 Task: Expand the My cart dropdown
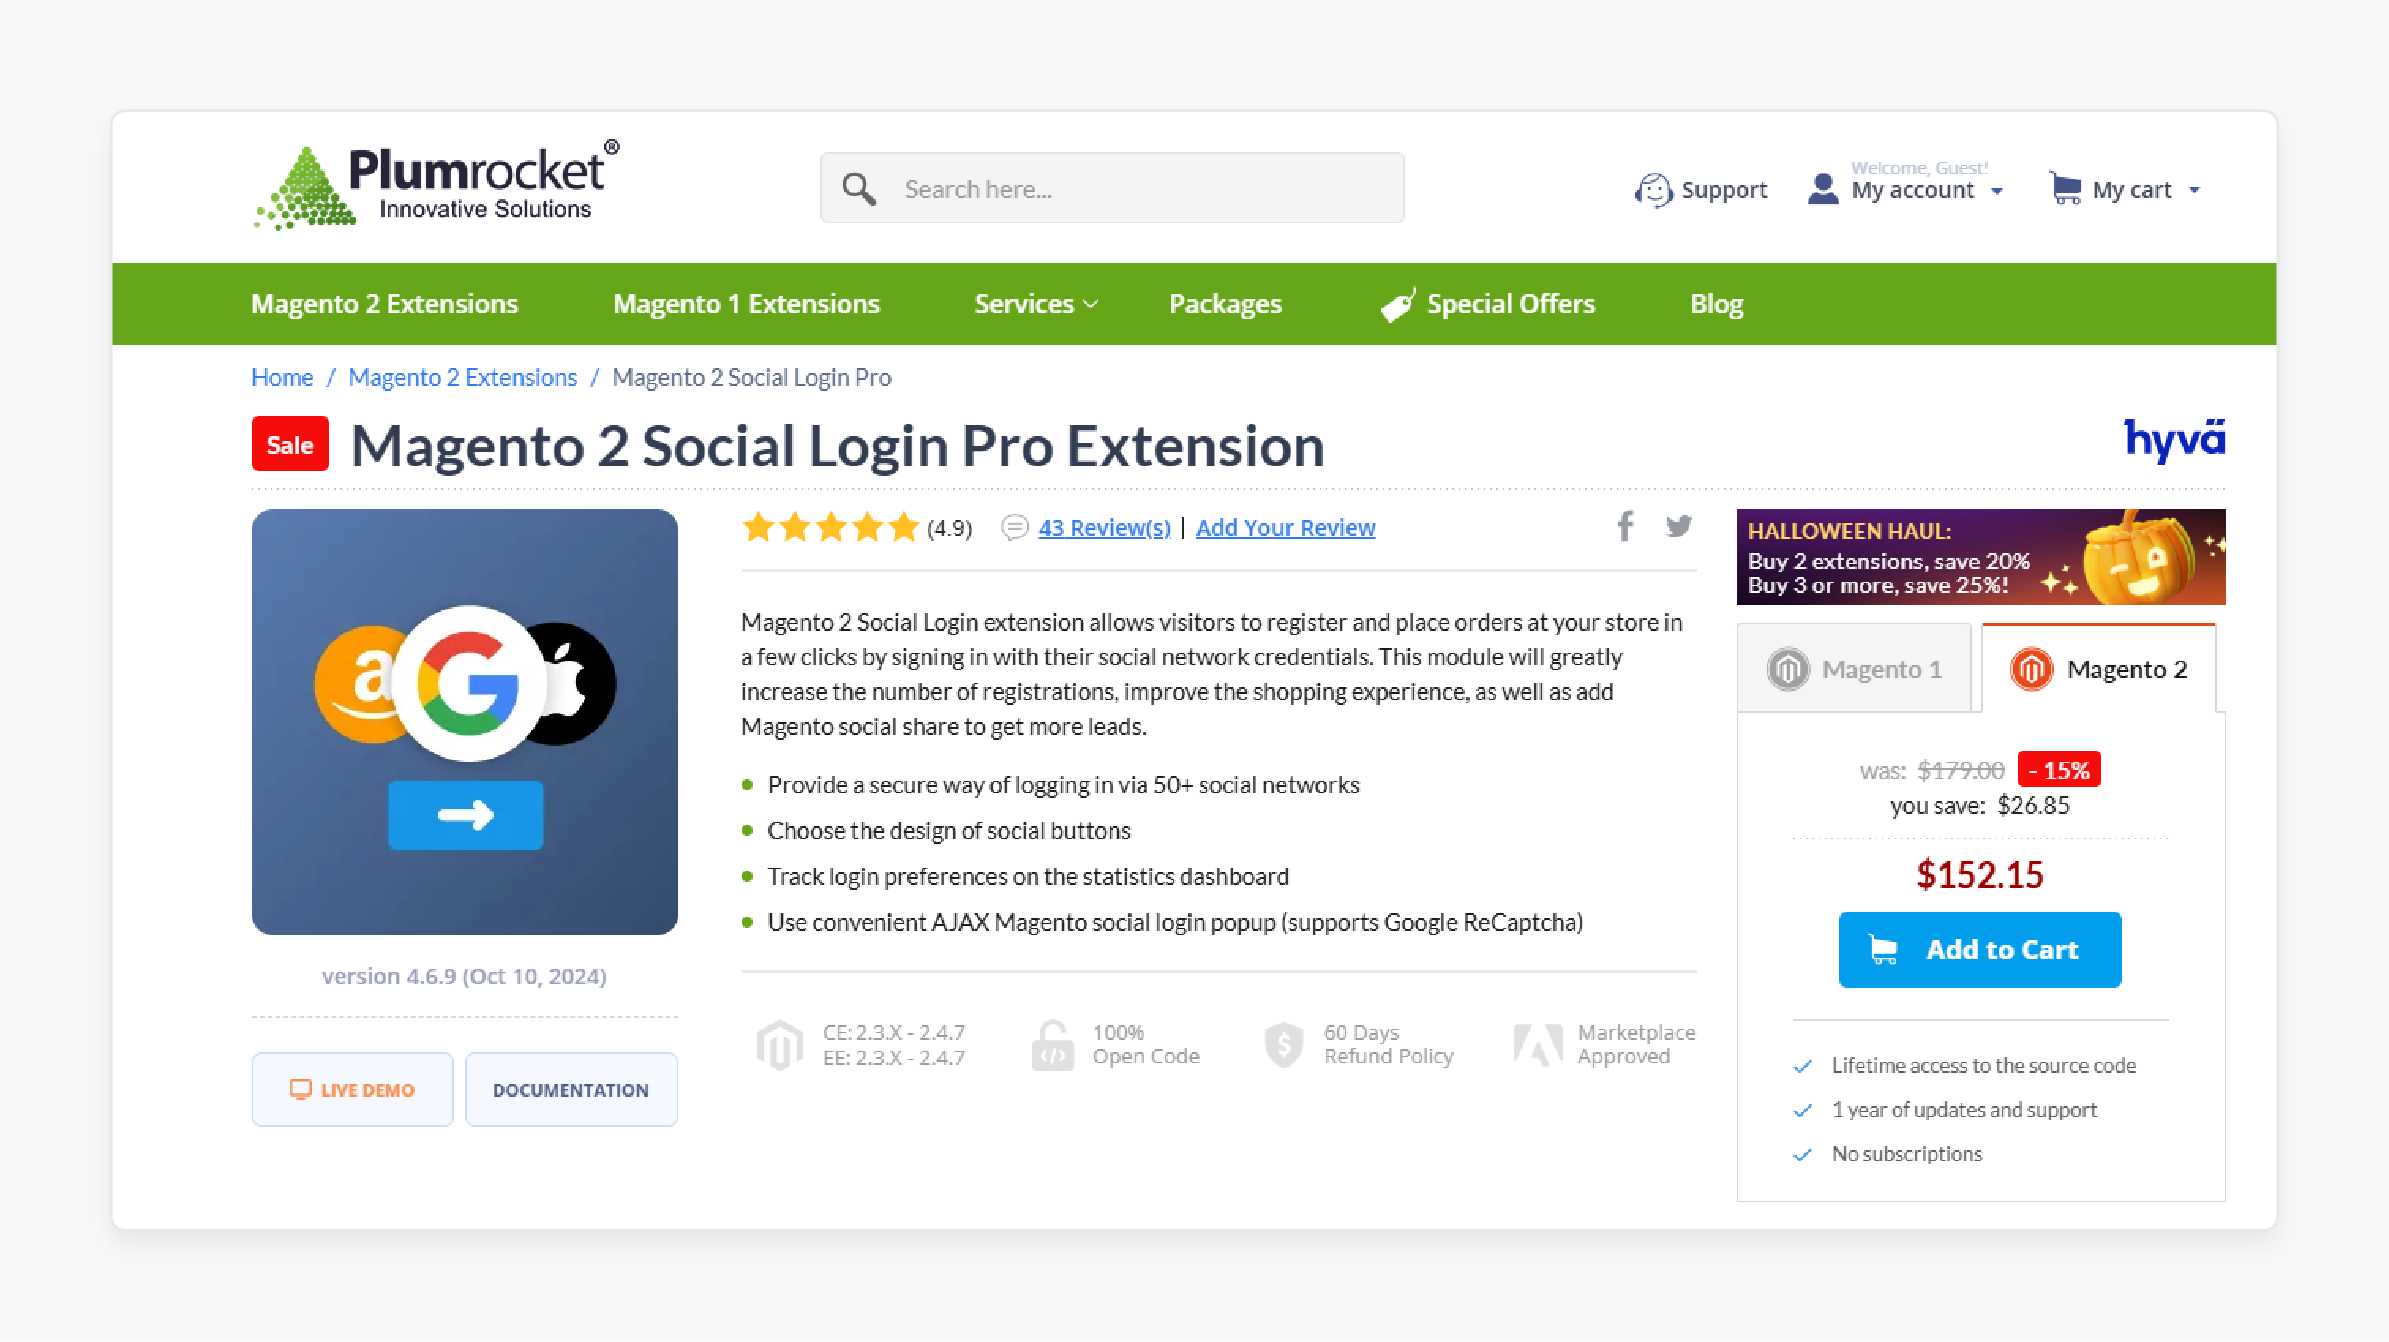[x=2197, y=189]
